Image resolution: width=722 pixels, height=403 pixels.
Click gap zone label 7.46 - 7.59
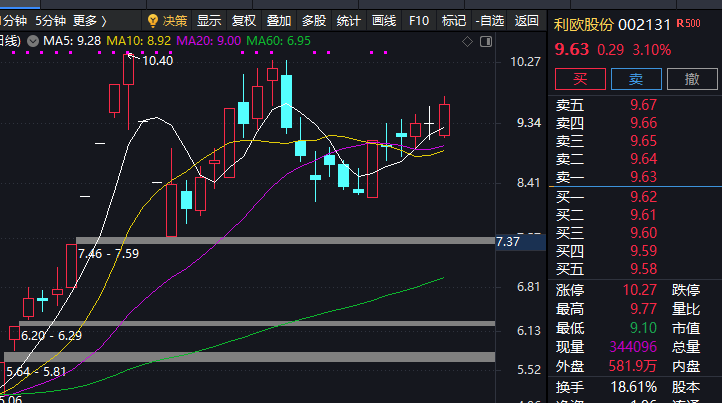[109, 254]
